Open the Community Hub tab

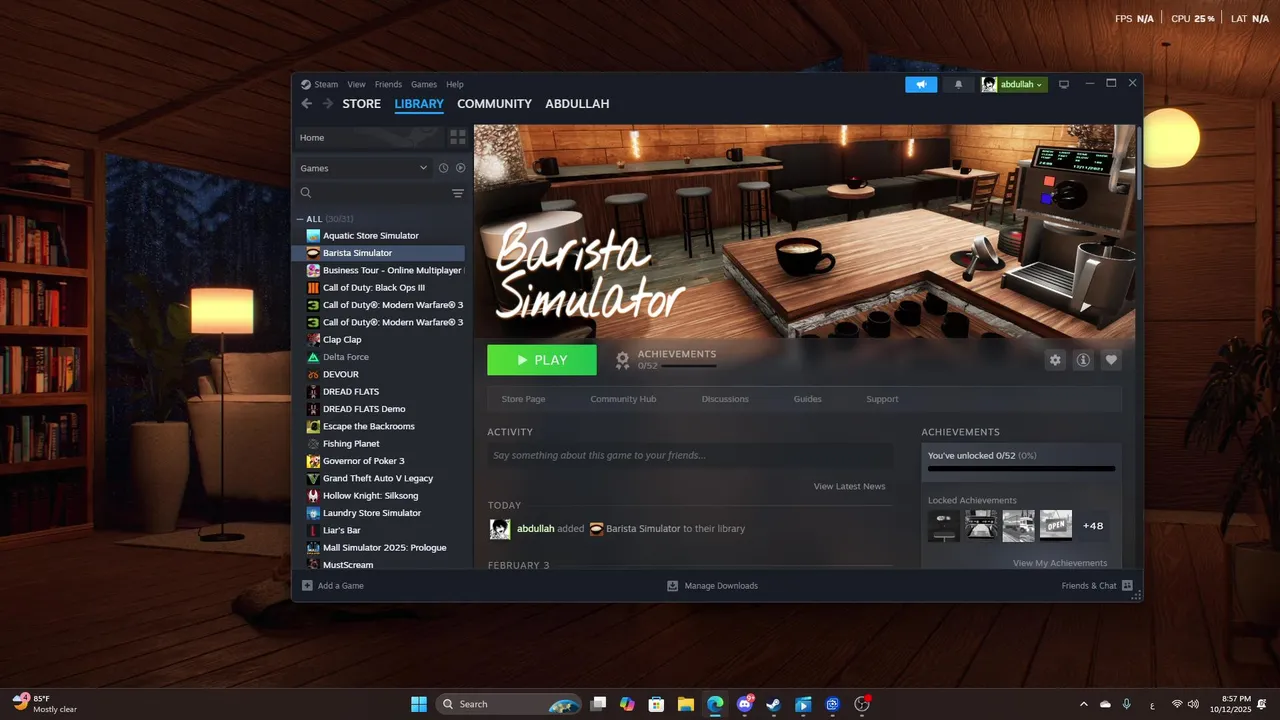[x=623, y=399]
